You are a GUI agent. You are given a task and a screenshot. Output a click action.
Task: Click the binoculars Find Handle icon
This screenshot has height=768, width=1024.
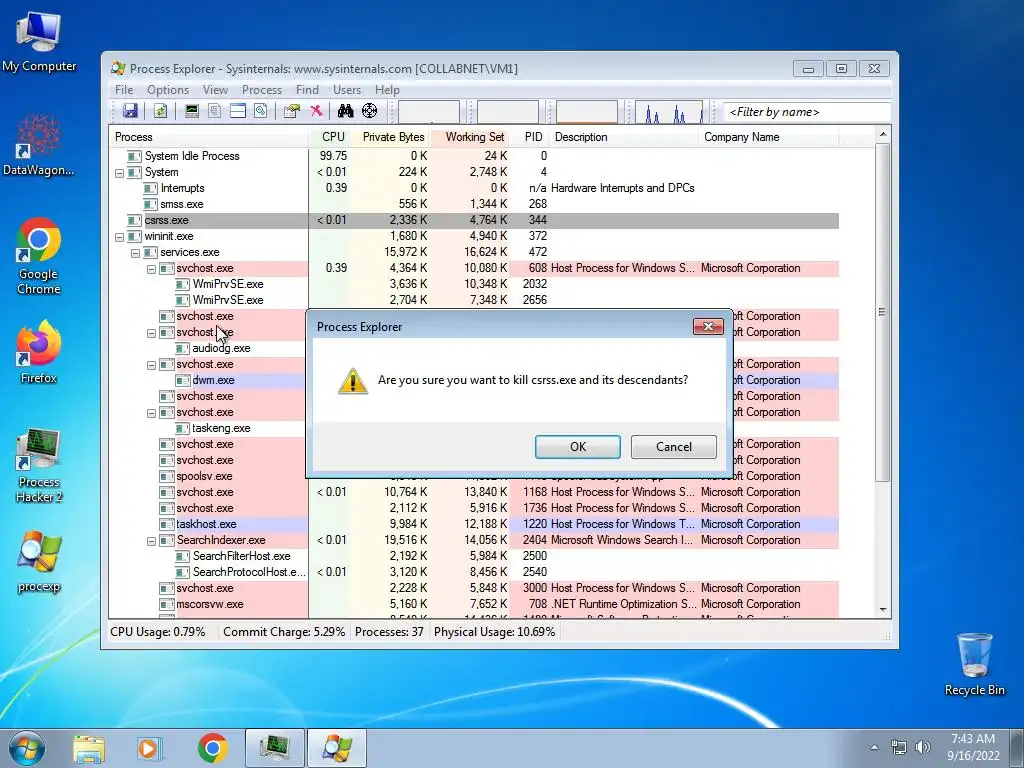click(345, 111)
